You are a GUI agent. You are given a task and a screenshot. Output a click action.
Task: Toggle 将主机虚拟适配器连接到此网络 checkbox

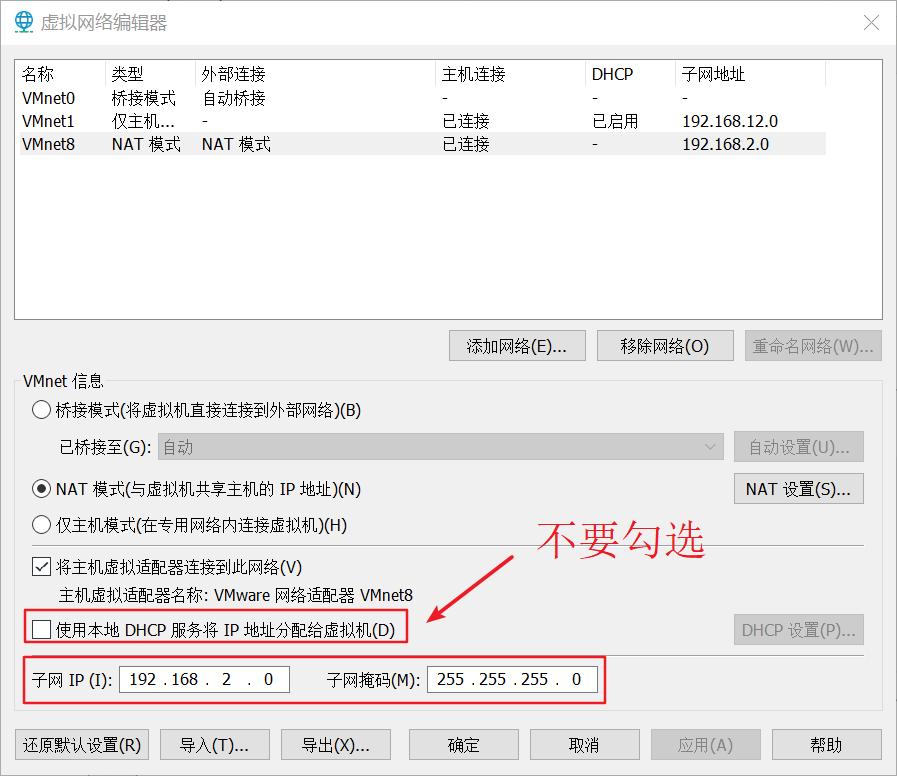coord(41,566)
